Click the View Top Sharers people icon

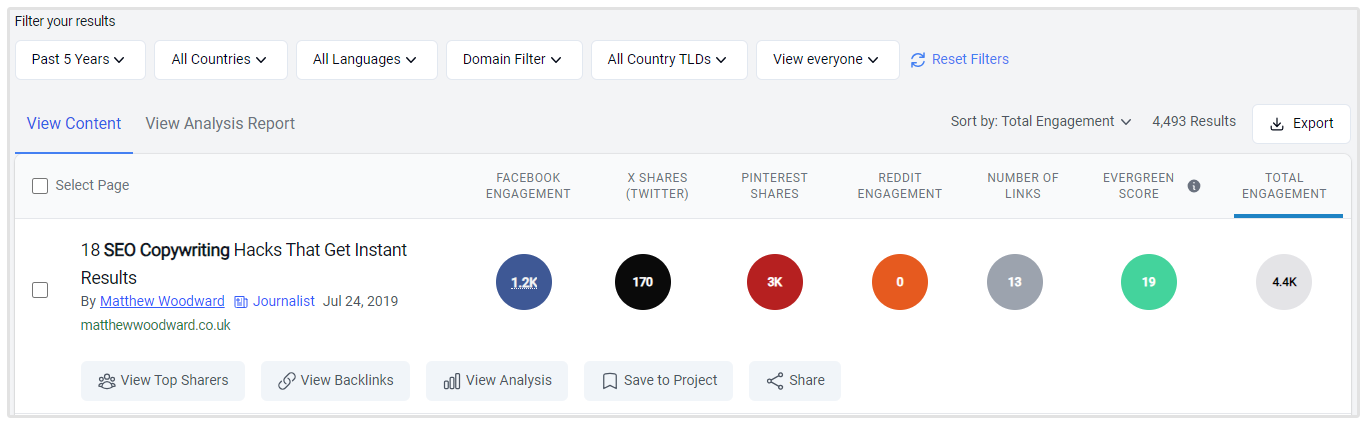click(x=107, y=381)
